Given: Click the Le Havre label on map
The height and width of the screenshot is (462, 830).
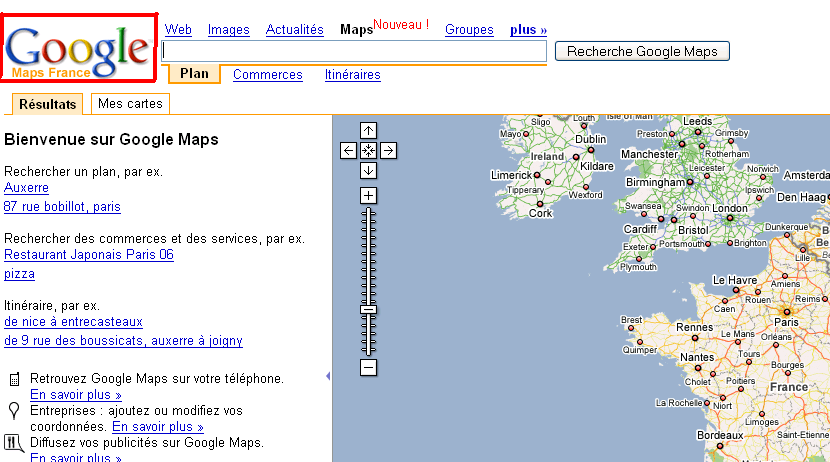Looking at the screenshot, I should (735, 280).
